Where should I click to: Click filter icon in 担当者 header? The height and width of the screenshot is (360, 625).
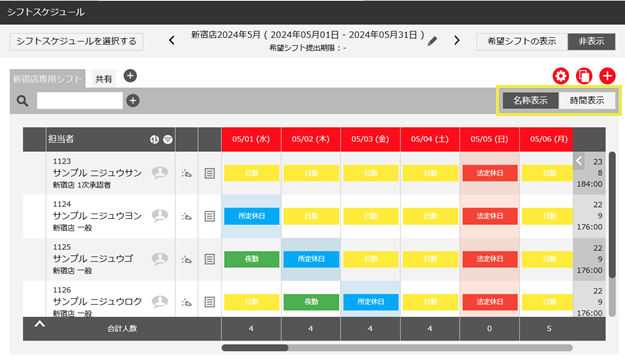tap(168, 139)
